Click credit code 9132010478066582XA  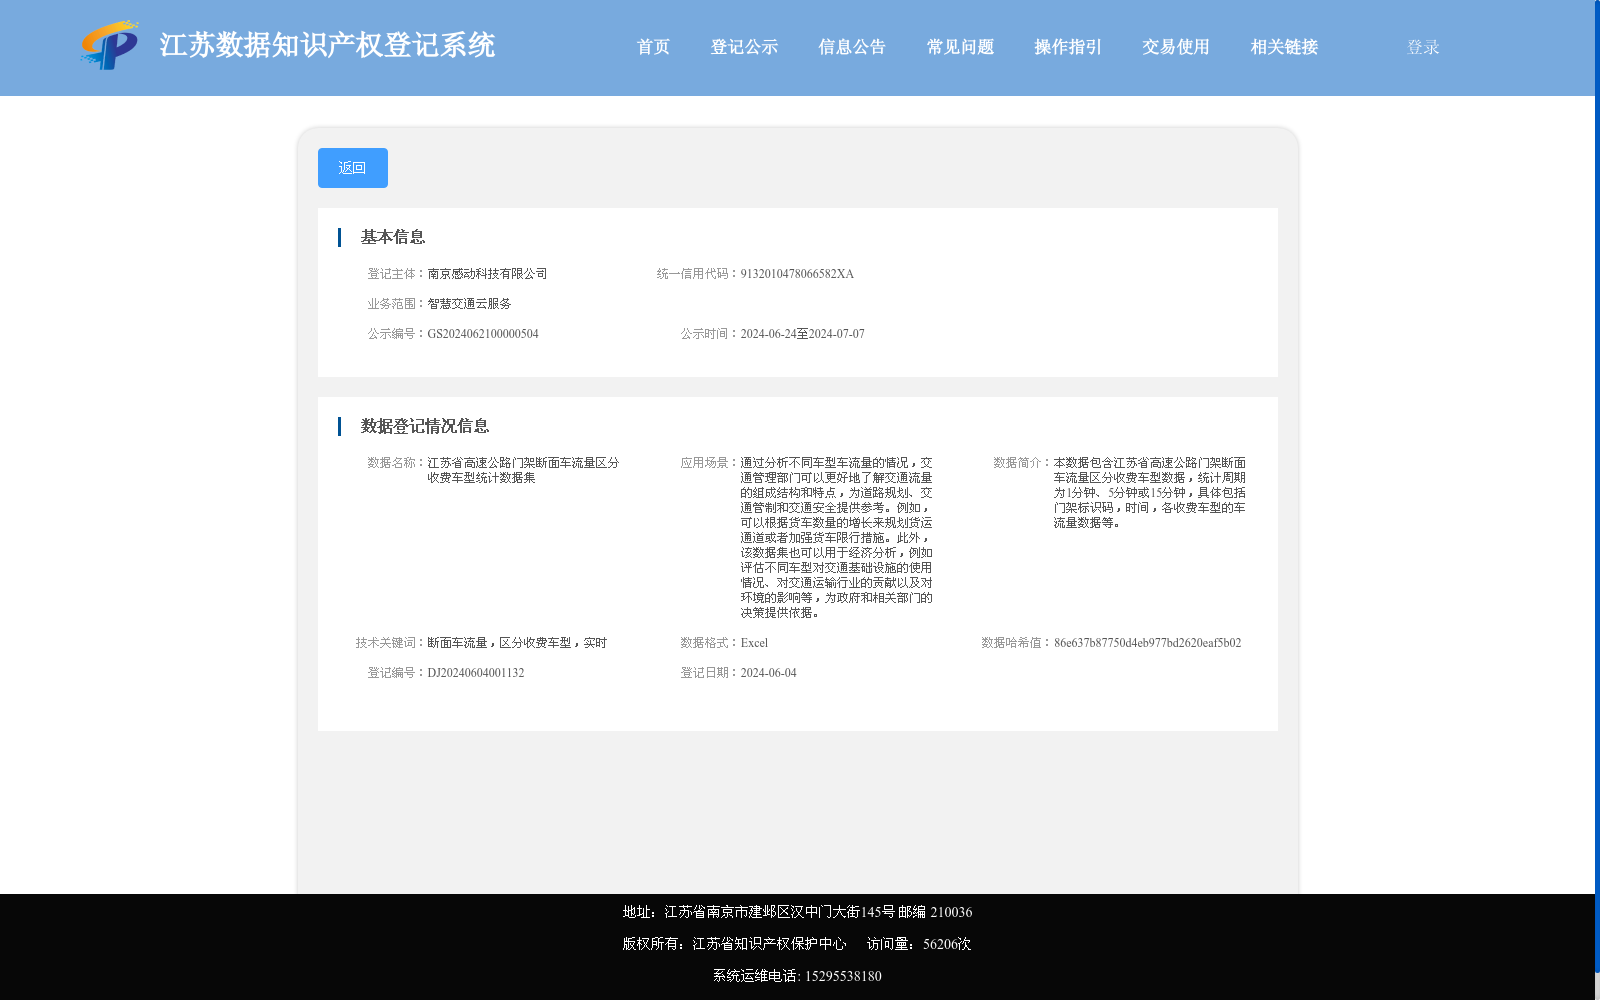[797, 274]
